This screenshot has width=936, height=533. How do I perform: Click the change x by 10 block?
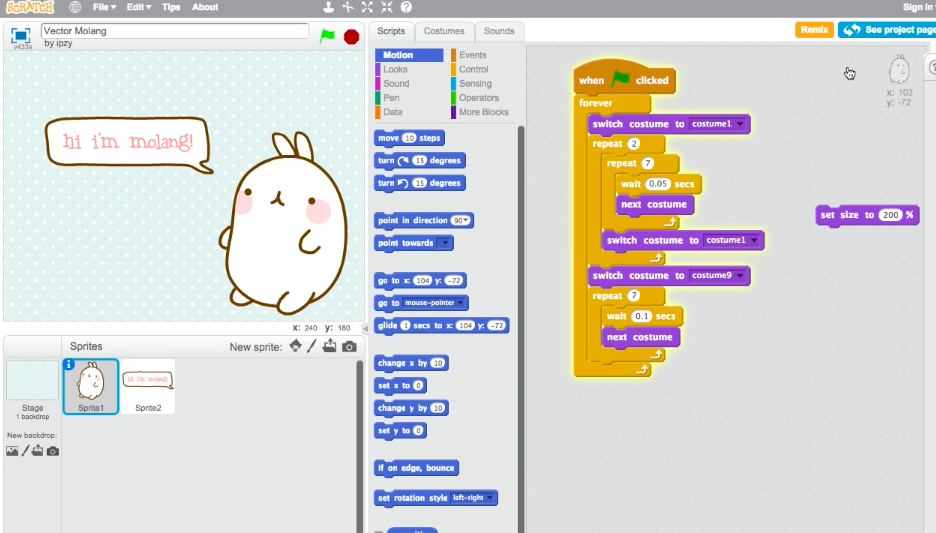411,363
